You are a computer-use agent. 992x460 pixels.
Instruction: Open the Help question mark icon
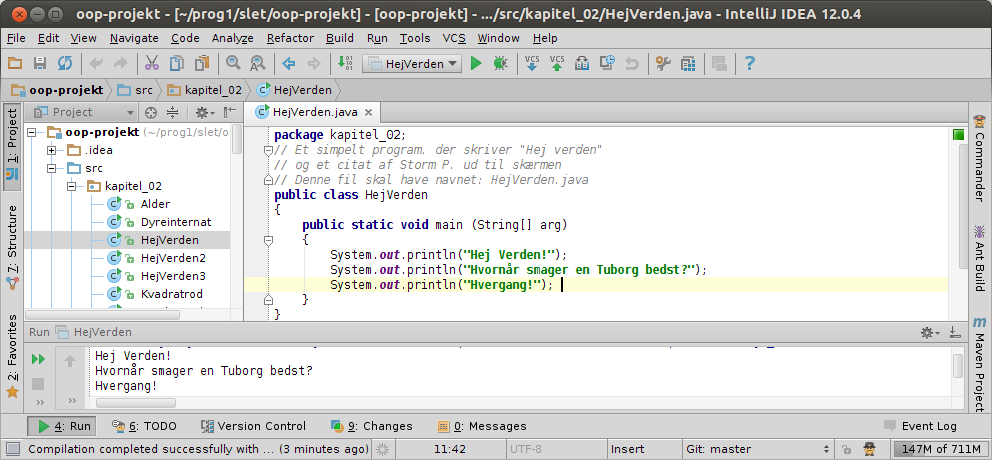[750, 63]
